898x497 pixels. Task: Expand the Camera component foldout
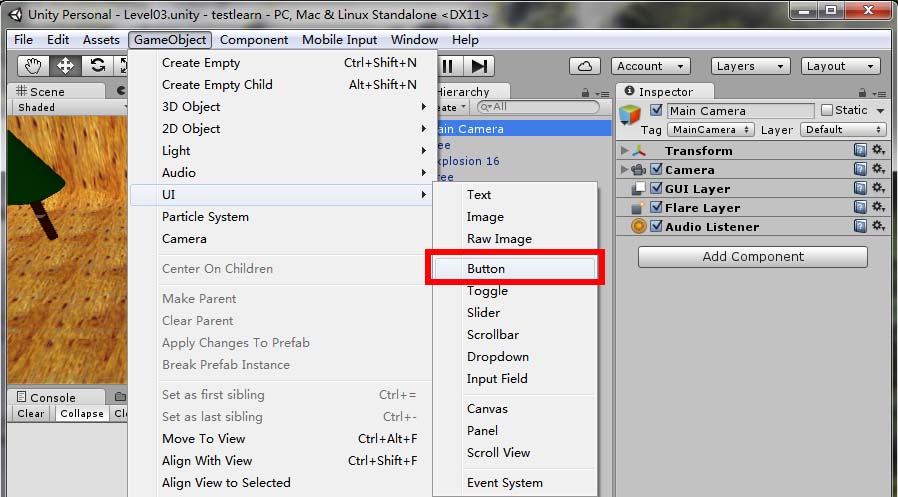[x=624, y=169]
